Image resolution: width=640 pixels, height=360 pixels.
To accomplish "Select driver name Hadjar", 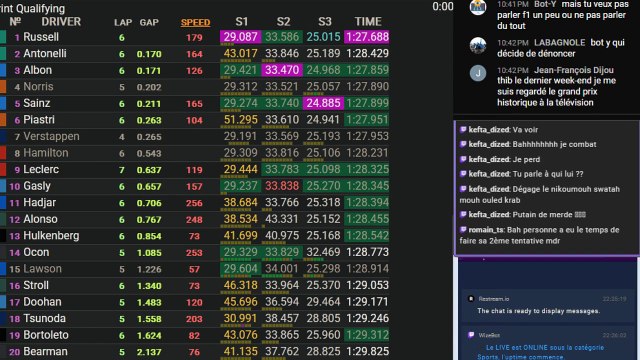I will click(x=40, y=202).
